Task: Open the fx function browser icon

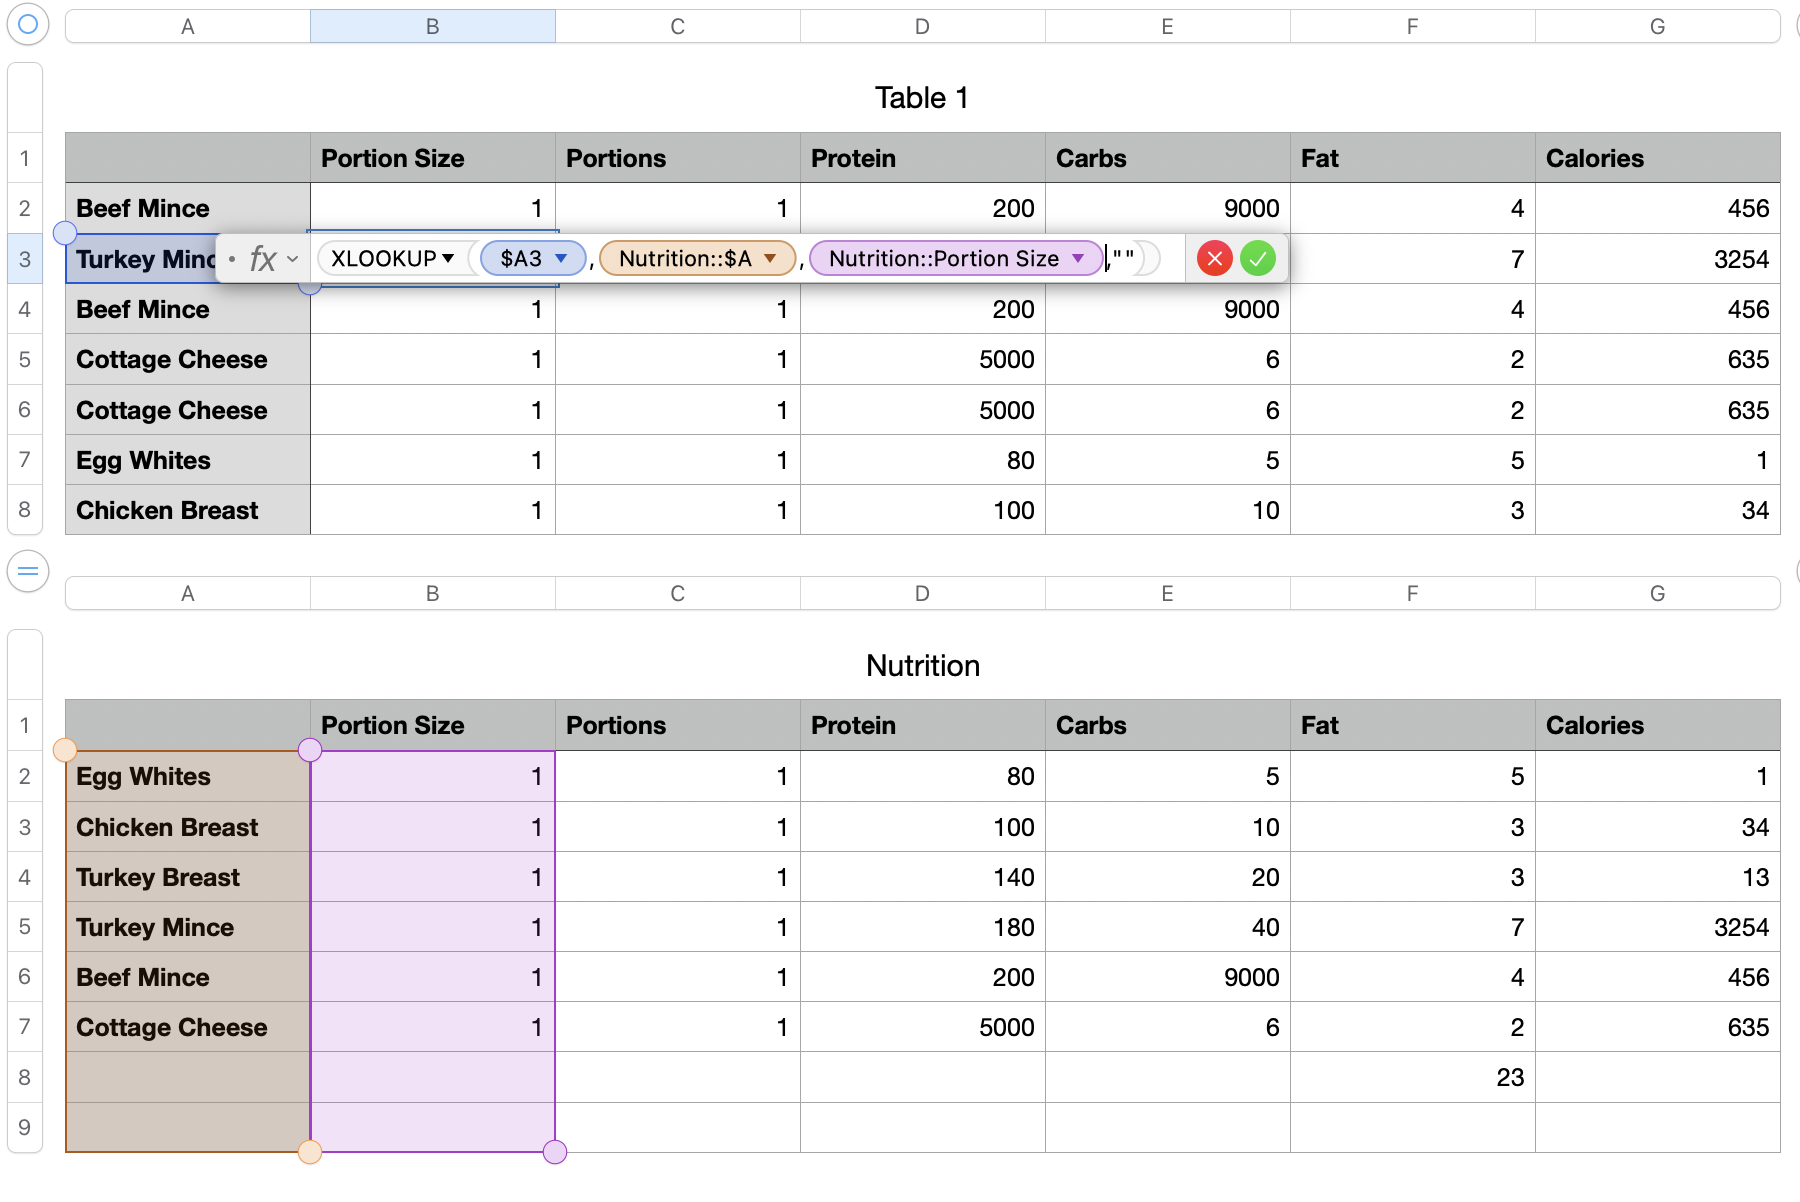Action: pos(262,259)
